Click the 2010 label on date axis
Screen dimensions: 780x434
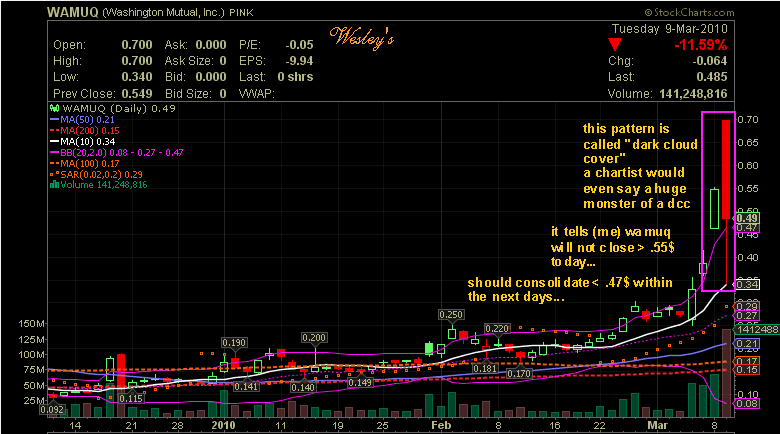pyautogui.click(x=223, y=425)
